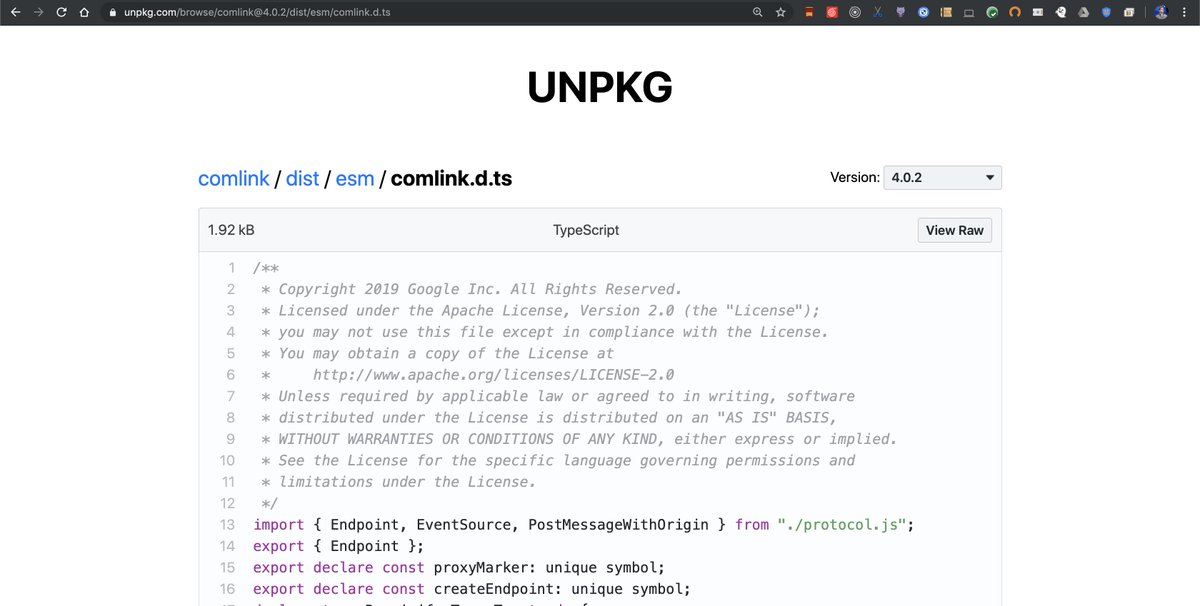Open the Google Drive extension icon

(1084, 12)
